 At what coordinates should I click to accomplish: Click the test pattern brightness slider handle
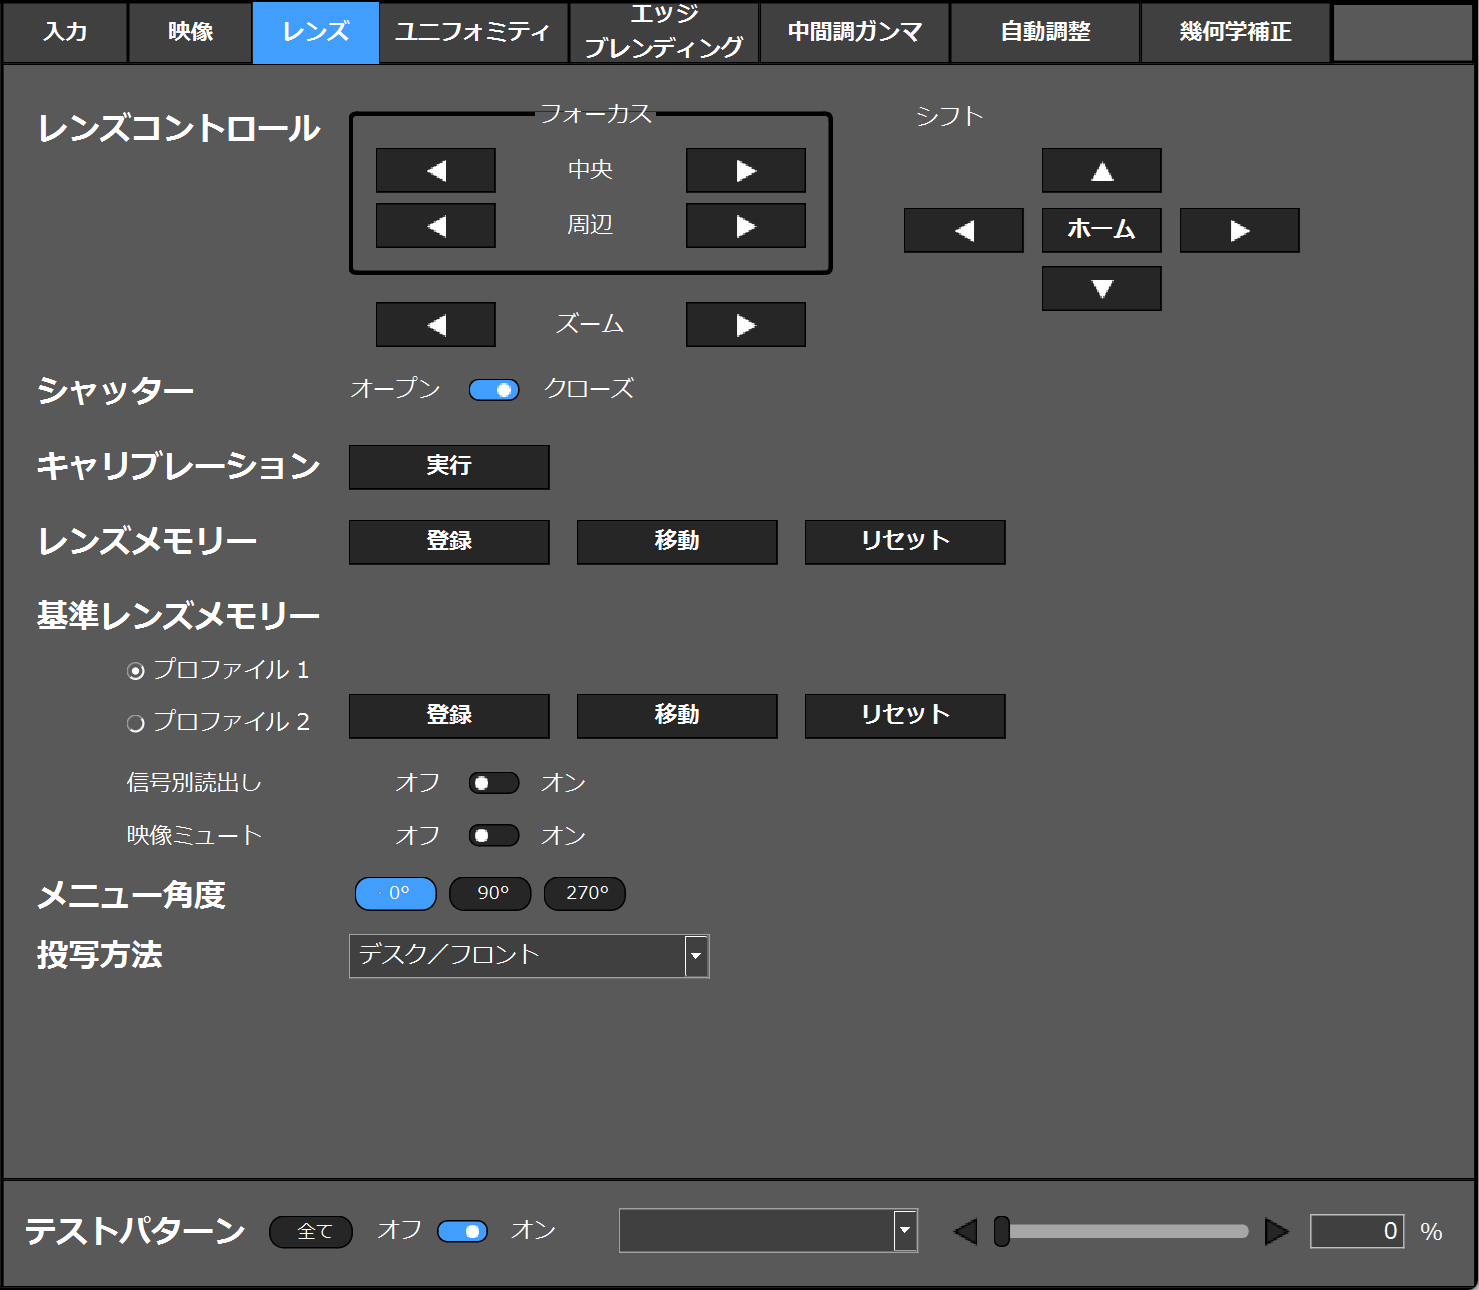tap(1001, 1231)
